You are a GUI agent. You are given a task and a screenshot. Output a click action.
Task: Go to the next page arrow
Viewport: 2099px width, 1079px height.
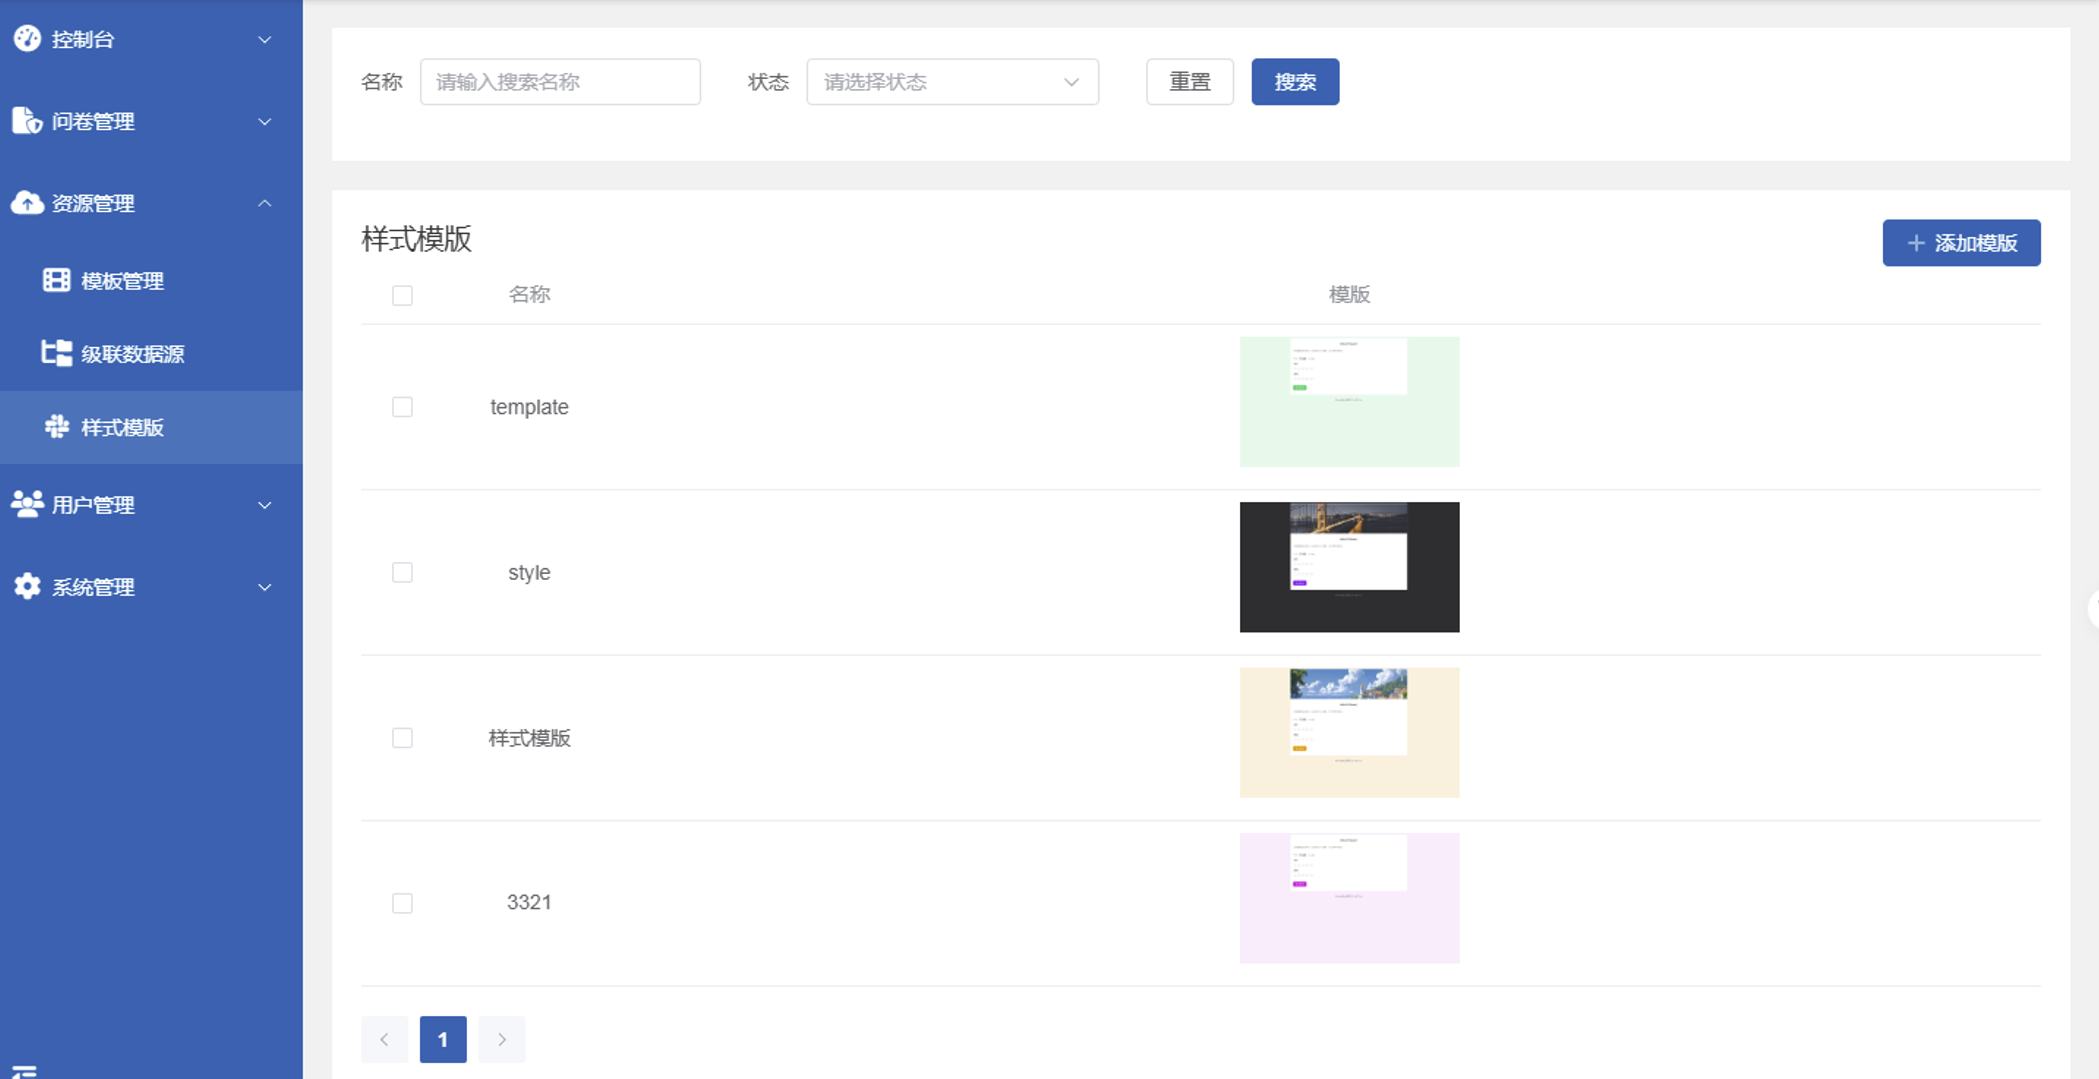[x=502, y=1040]
